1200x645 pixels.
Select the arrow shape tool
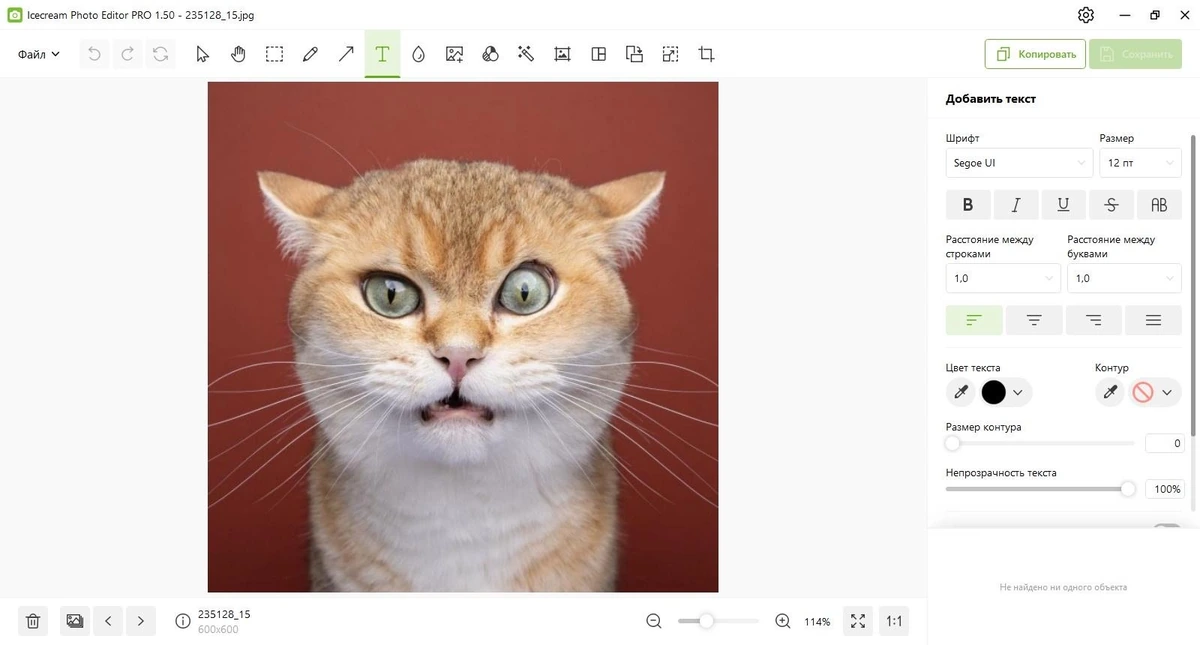point(346,54)
